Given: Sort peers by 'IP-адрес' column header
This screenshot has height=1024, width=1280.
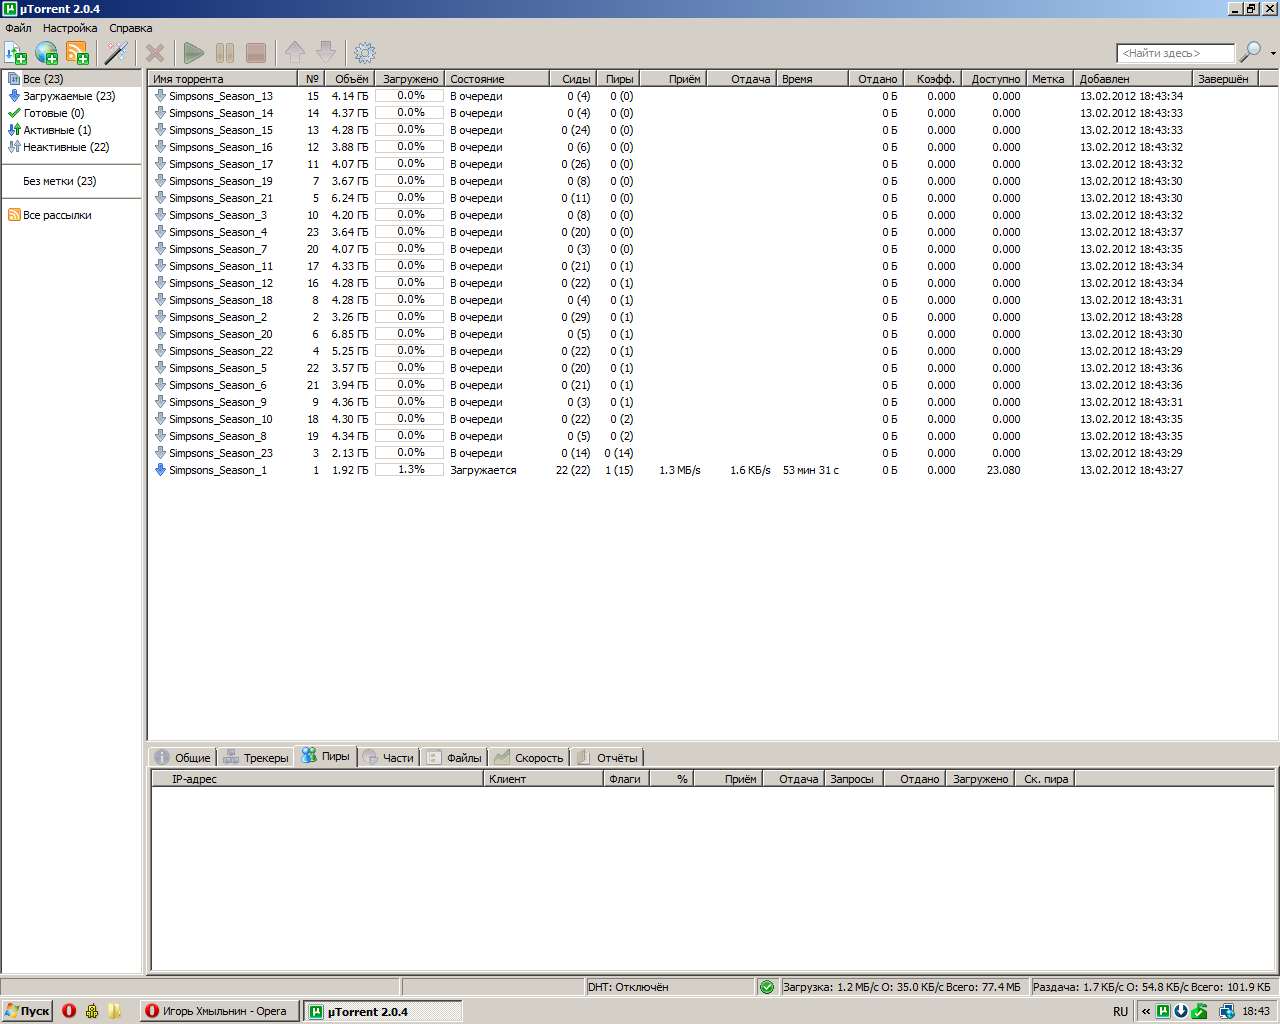Looking at the screenshot, I should click(x=318, y=779).
